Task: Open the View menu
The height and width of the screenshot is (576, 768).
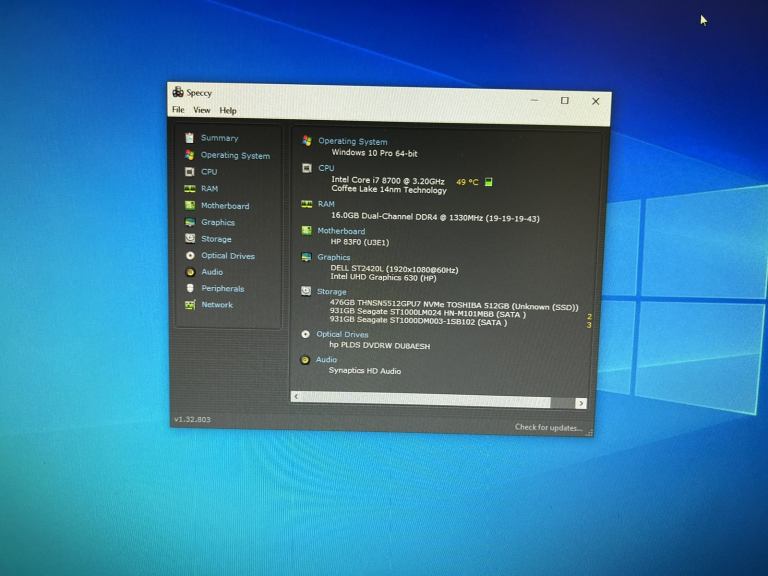Action: click(202, 110)
